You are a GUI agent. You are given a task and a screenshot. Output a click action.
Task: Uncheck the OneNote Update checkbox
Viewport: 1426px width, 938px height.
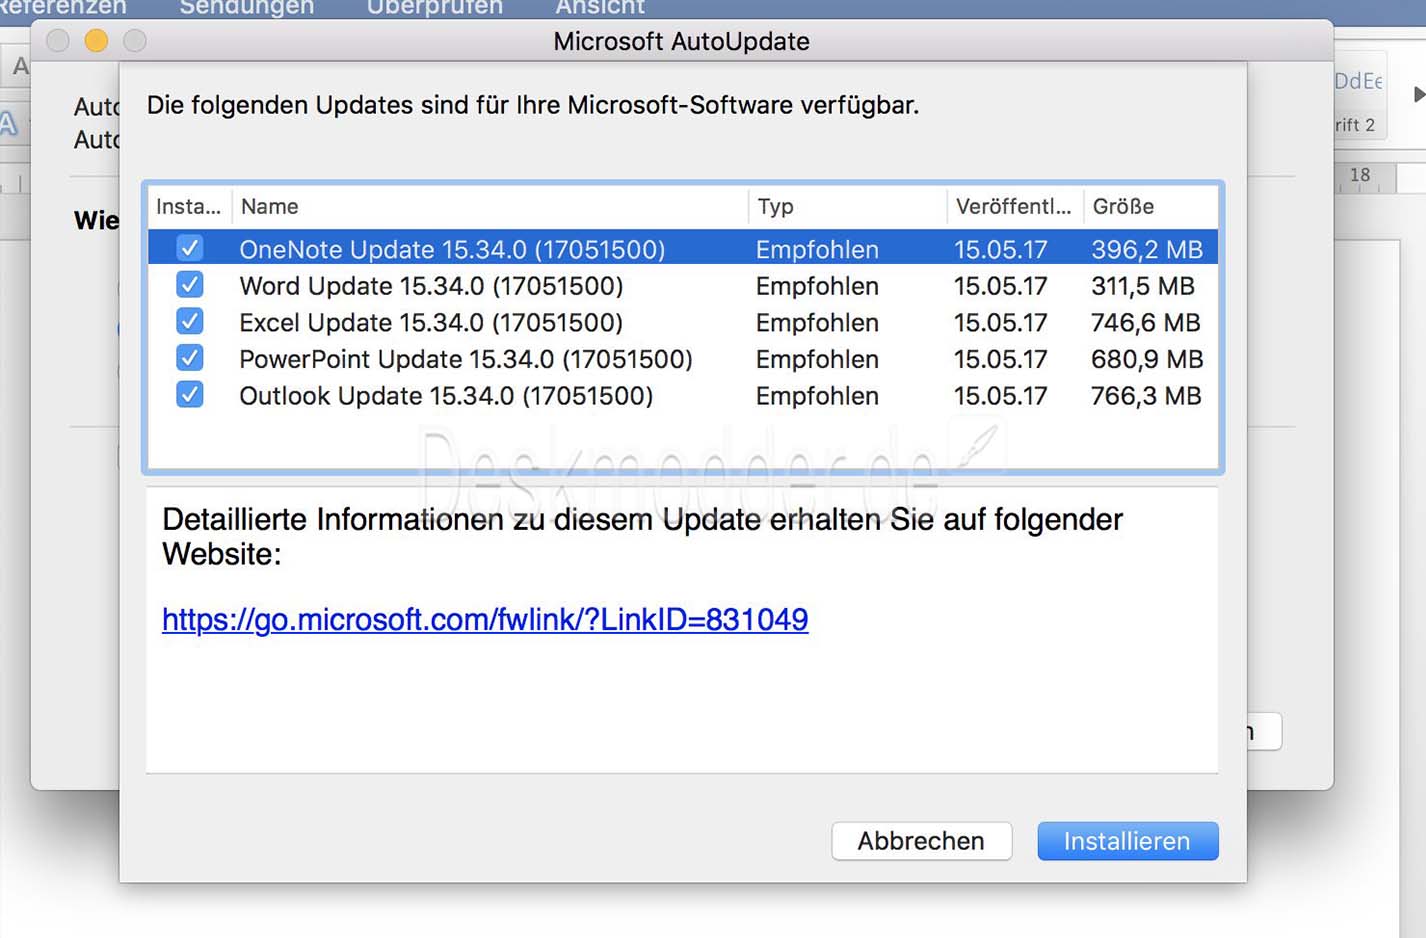(190, 248)
